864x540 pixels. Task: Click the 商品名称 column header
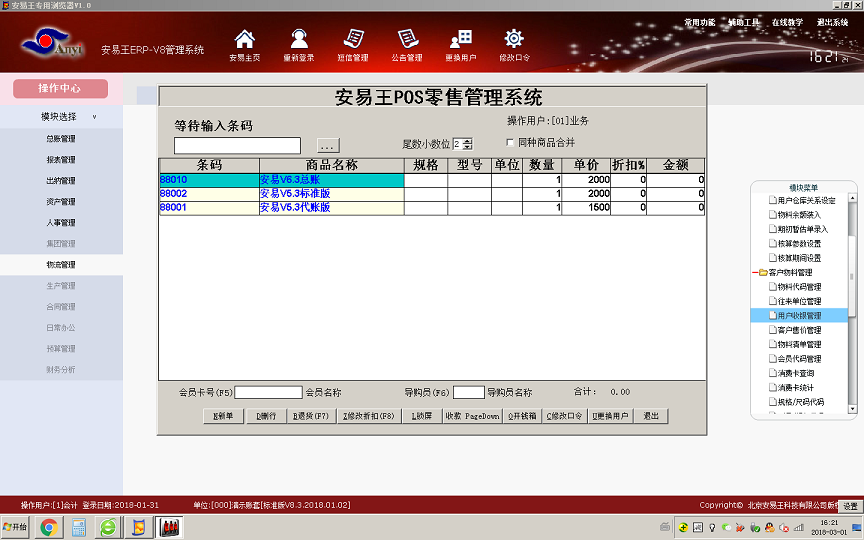(332, 165)
